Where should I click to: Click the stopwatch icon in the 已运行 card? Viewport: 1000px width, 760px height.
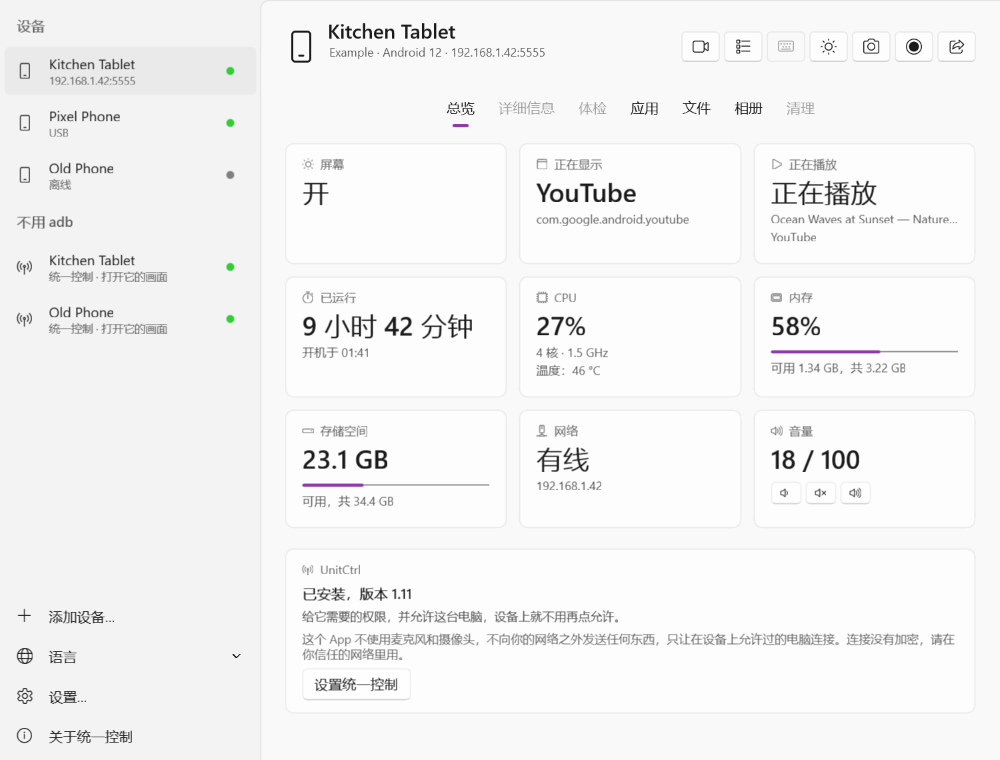pyautogui.click(x=308, y=298)
